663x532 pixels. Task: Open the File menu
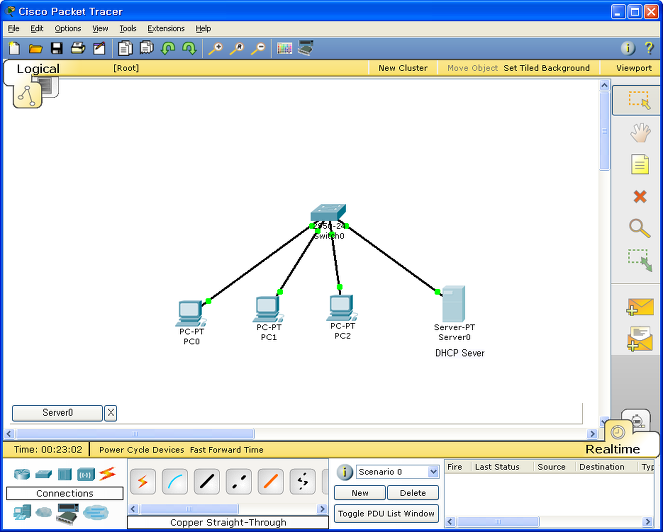coord(14,28)
